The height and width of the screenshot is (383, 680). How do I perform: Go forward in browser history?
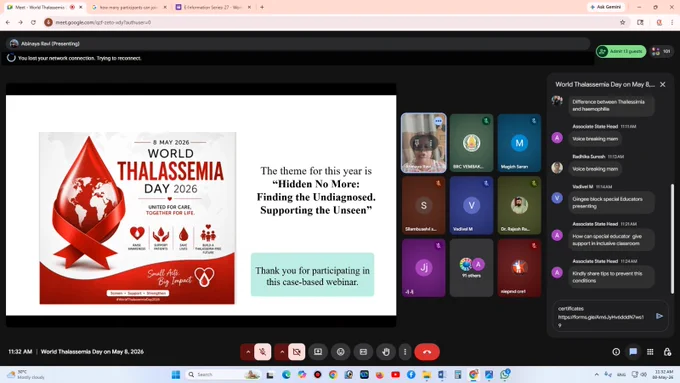20,22
